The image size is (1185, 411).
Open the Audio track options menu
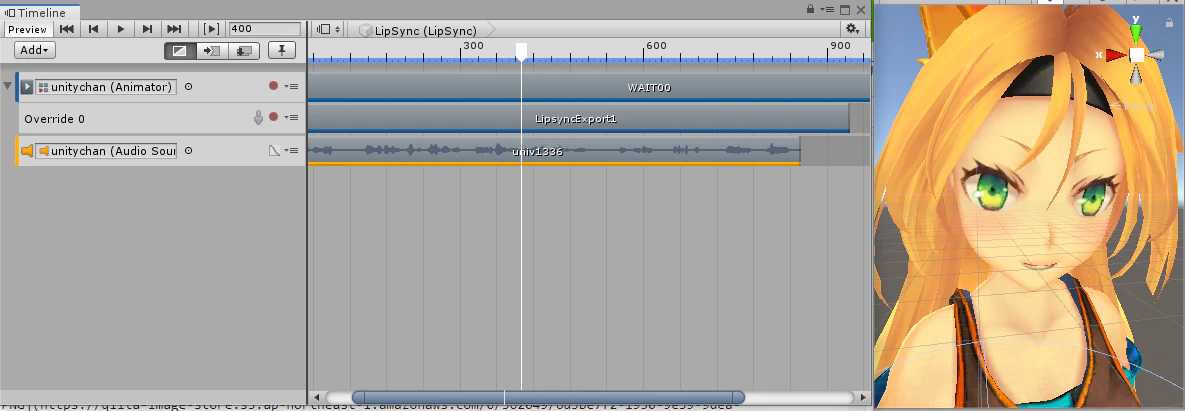[291, 151]
